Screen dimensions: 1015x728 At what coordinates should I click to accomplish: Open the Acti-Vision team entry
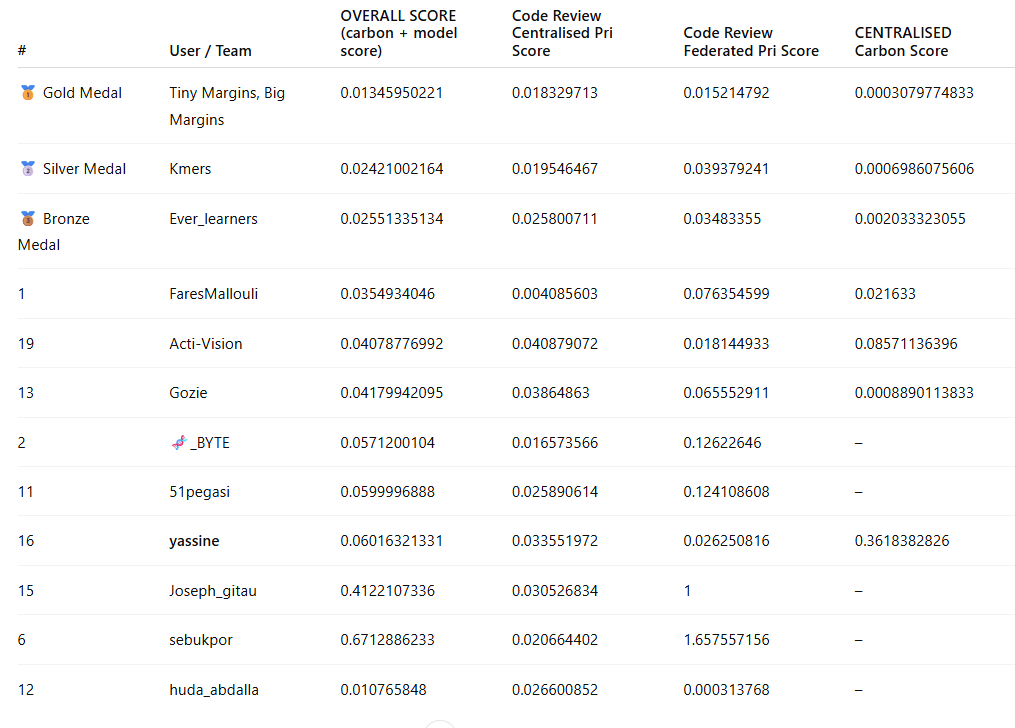(205, 344)
